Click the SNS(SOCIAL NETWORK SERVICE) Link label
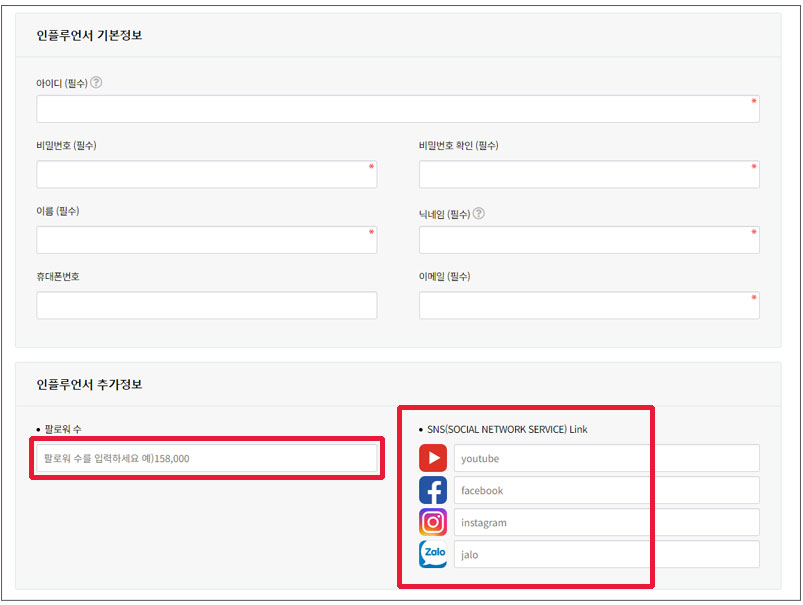Image resolution: width=803 pixels, height=605 pixels. pyautogui.click(x=507, y=429)
